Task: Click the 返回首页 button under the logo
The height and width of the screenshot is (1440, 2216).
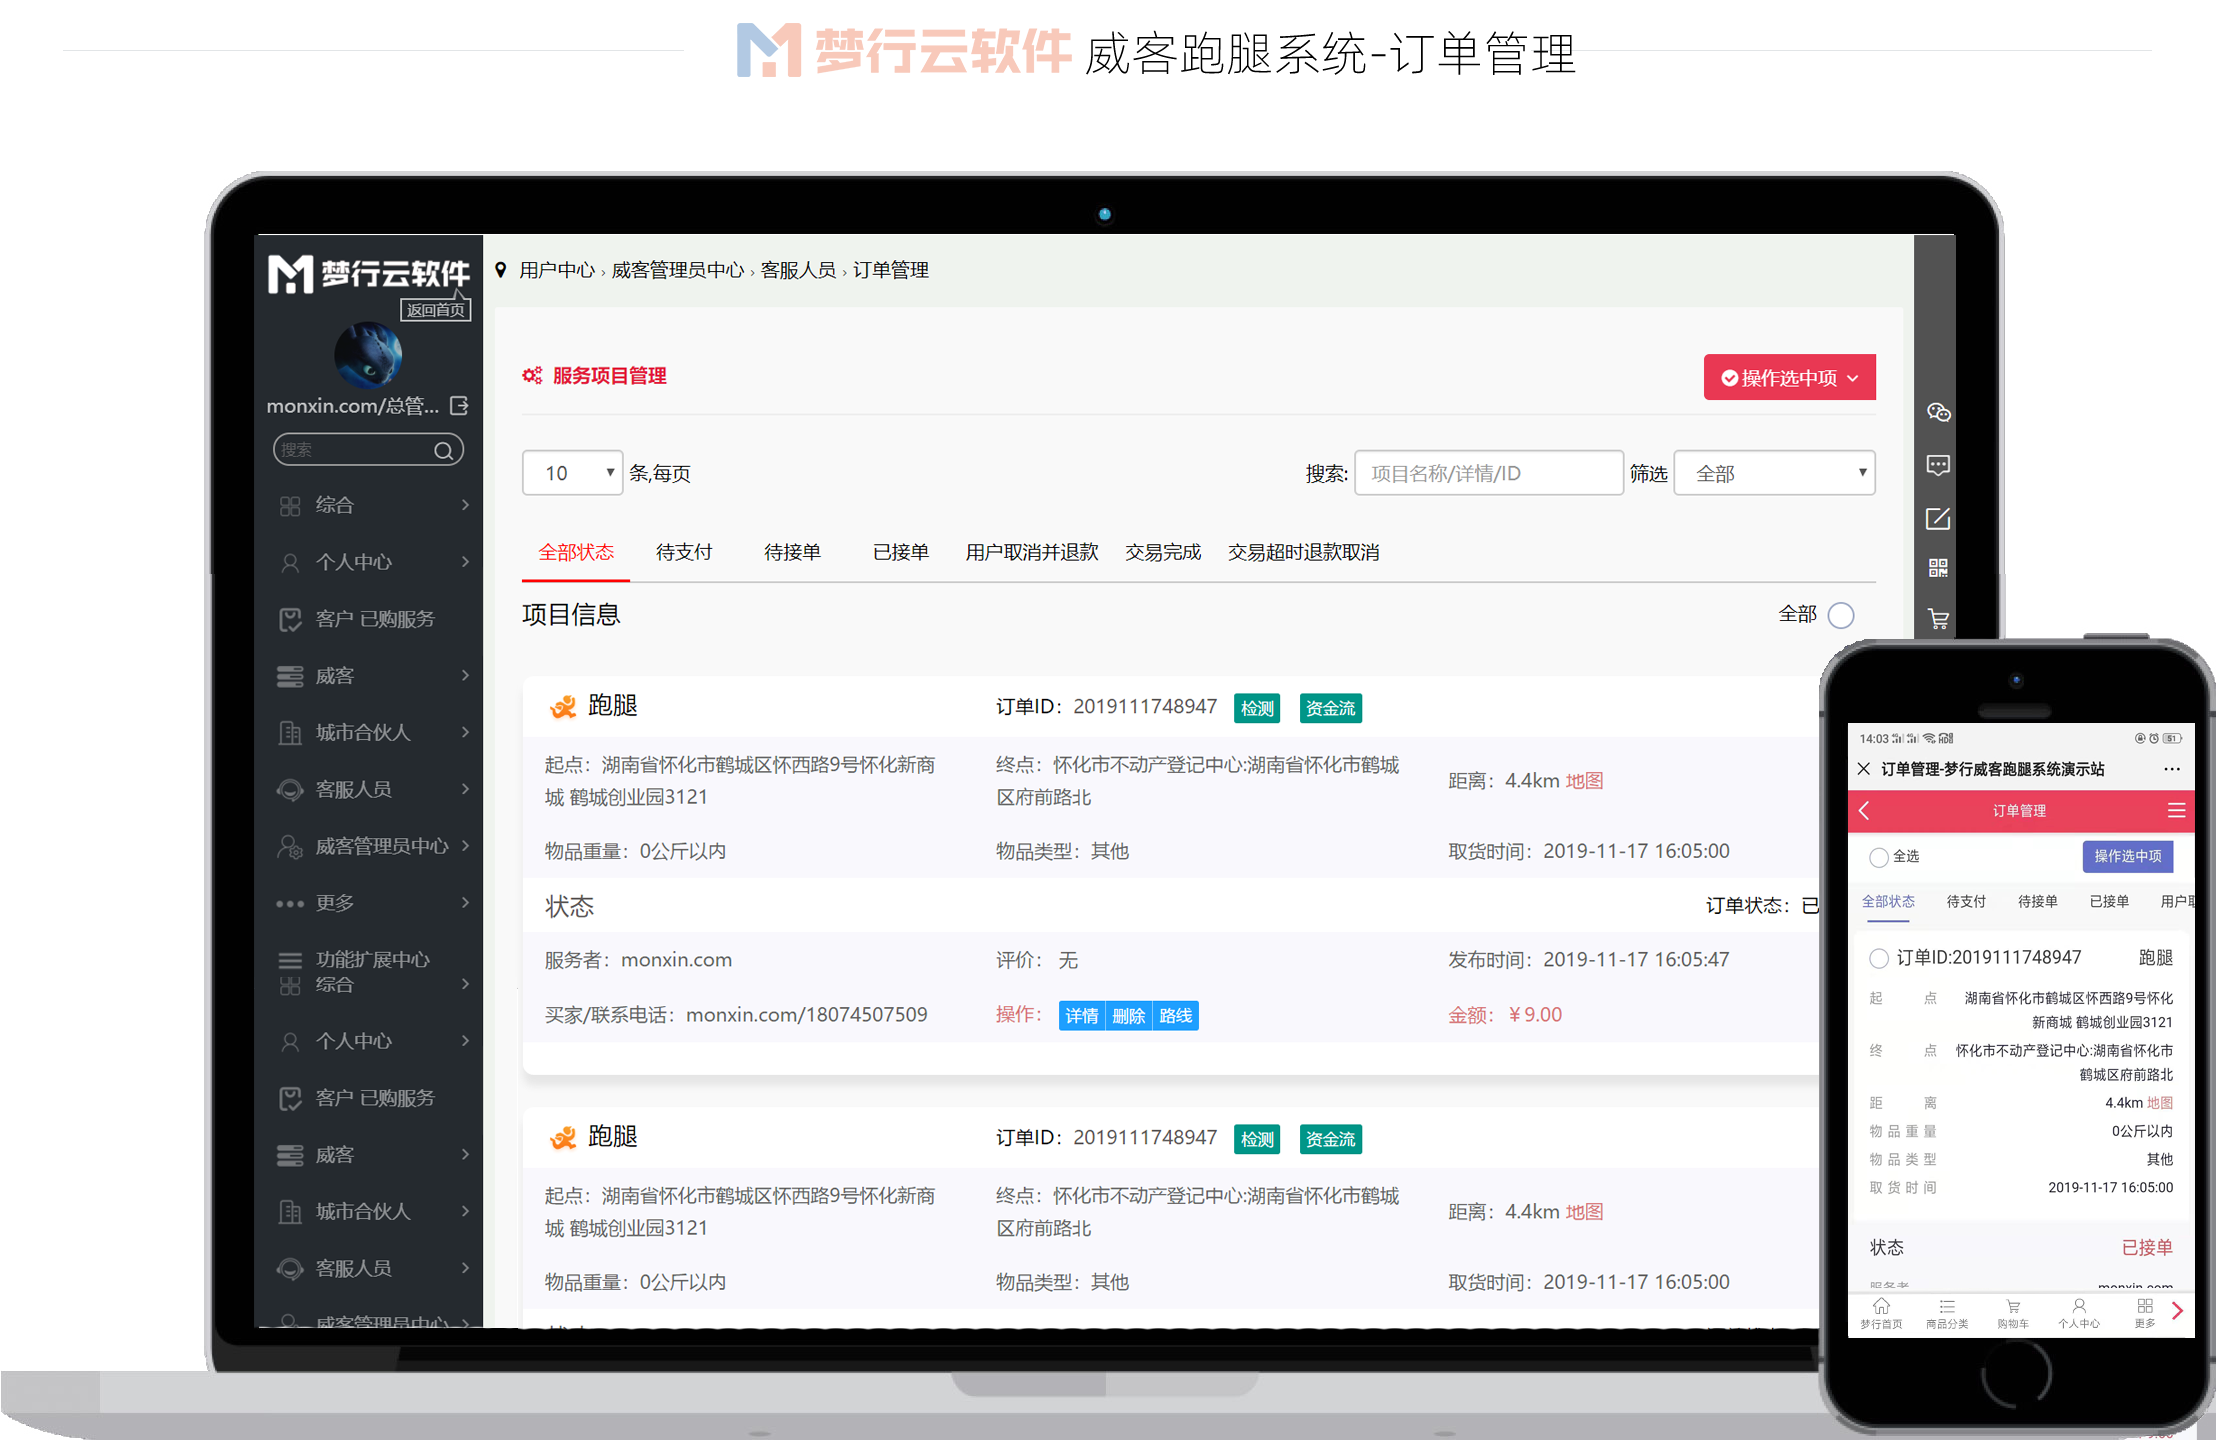Action: click(x=435, y=310)
